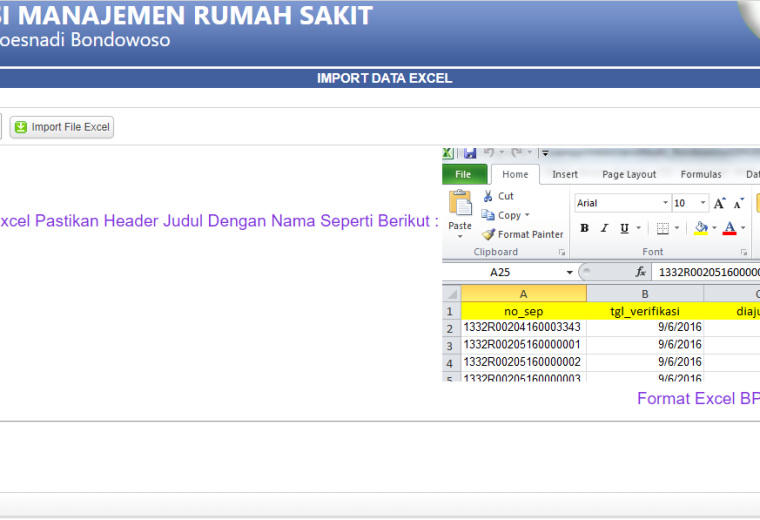Click the yellow Fill Color button

click(701, 228)
